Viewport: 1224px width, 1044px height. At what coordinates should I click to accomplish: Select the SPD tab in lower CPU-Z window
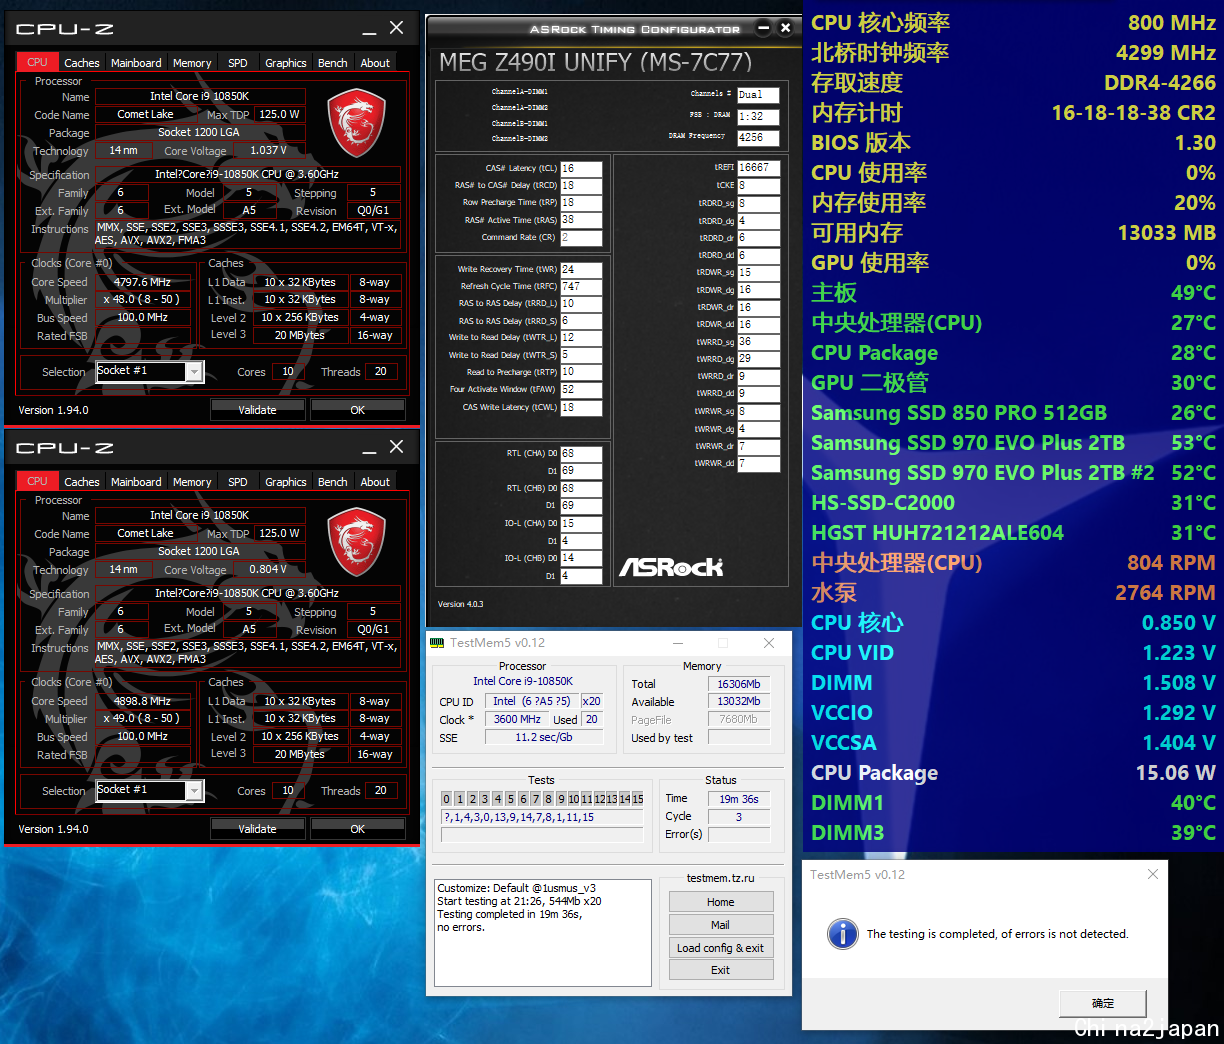click(238, 482)
